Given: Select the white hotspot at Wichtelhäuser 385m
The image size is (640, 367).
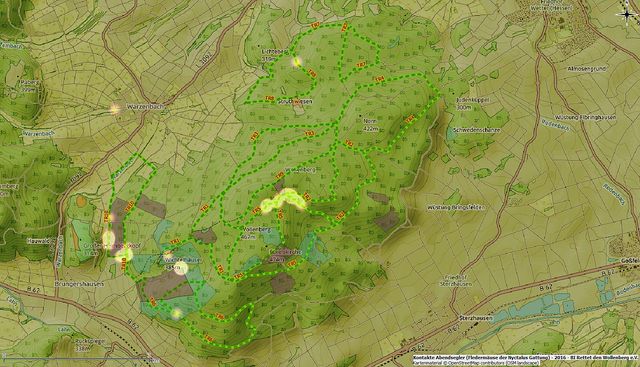Looking at the screenshot, I should point(181,268).
